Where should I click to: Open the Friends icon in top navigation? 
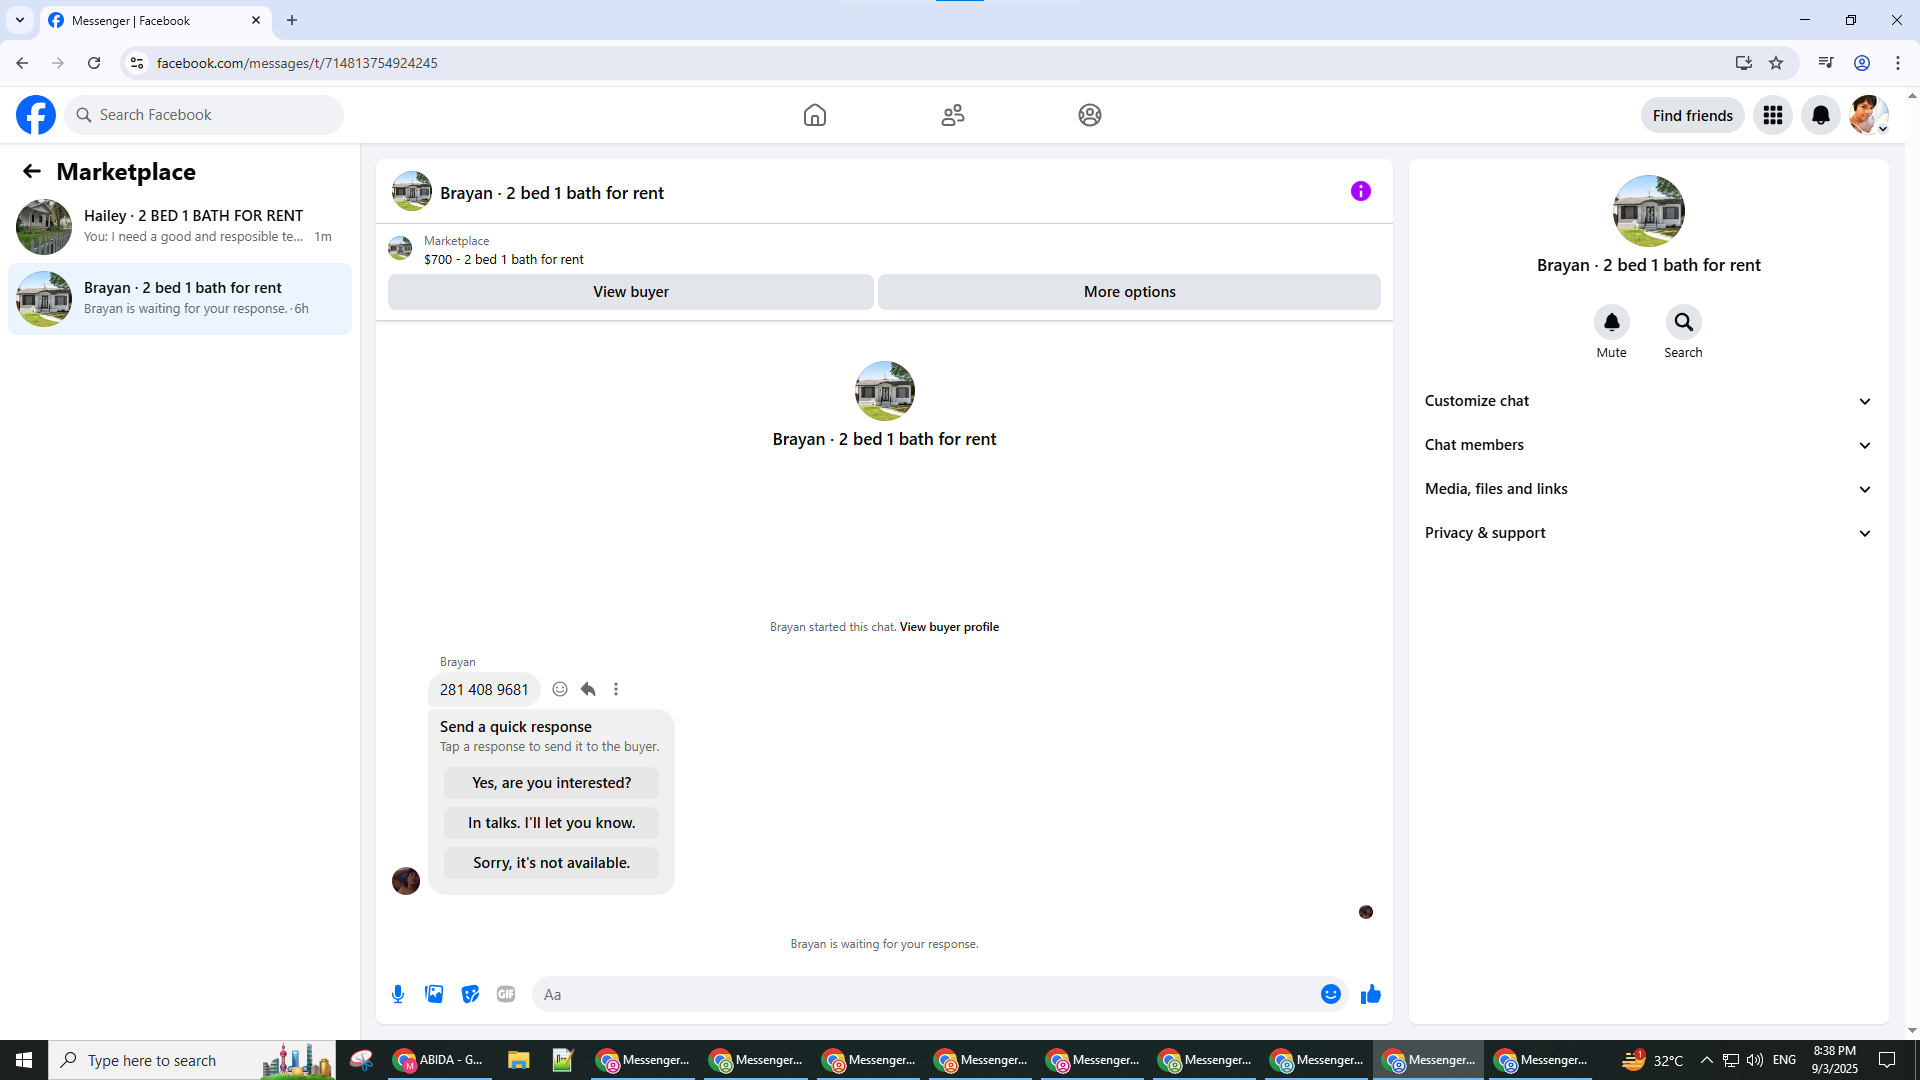(x=953, y=115)
